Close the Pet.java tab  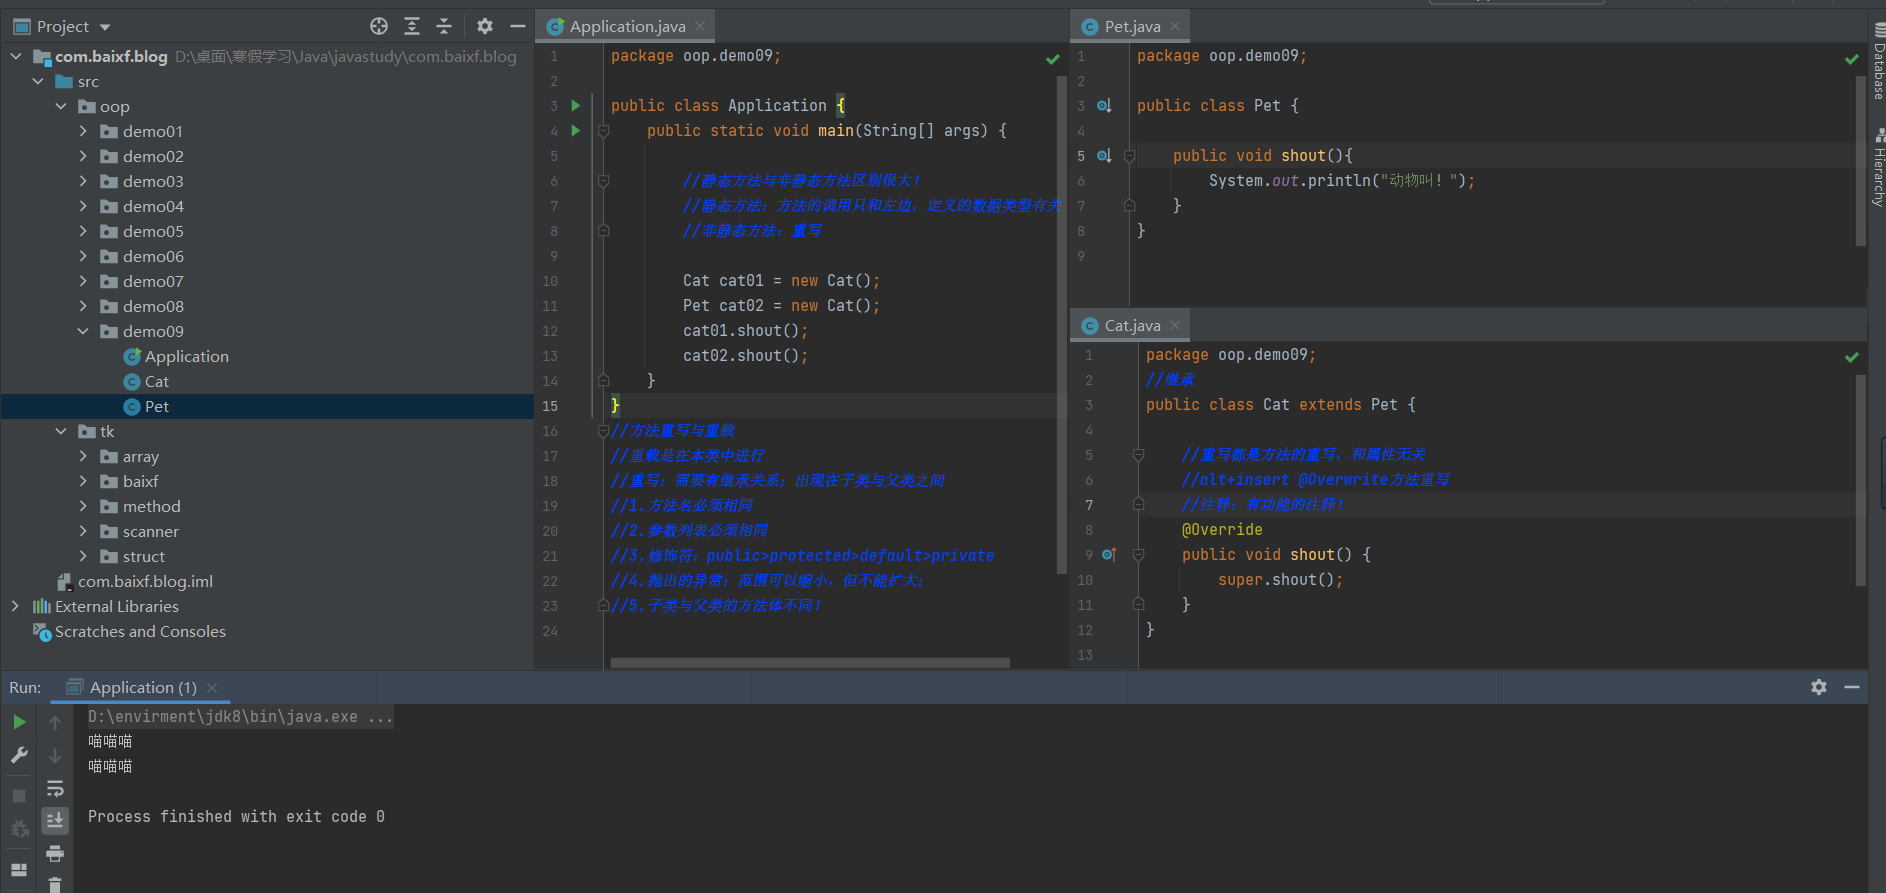tap(1175, 27)
